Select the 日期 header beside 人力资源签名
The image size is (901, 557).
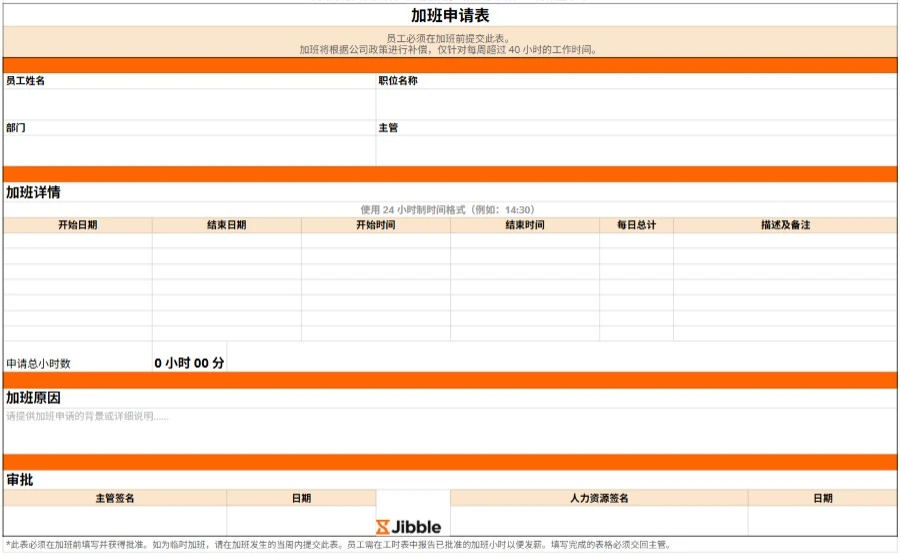pyautogui.click(x=823, y=498)
